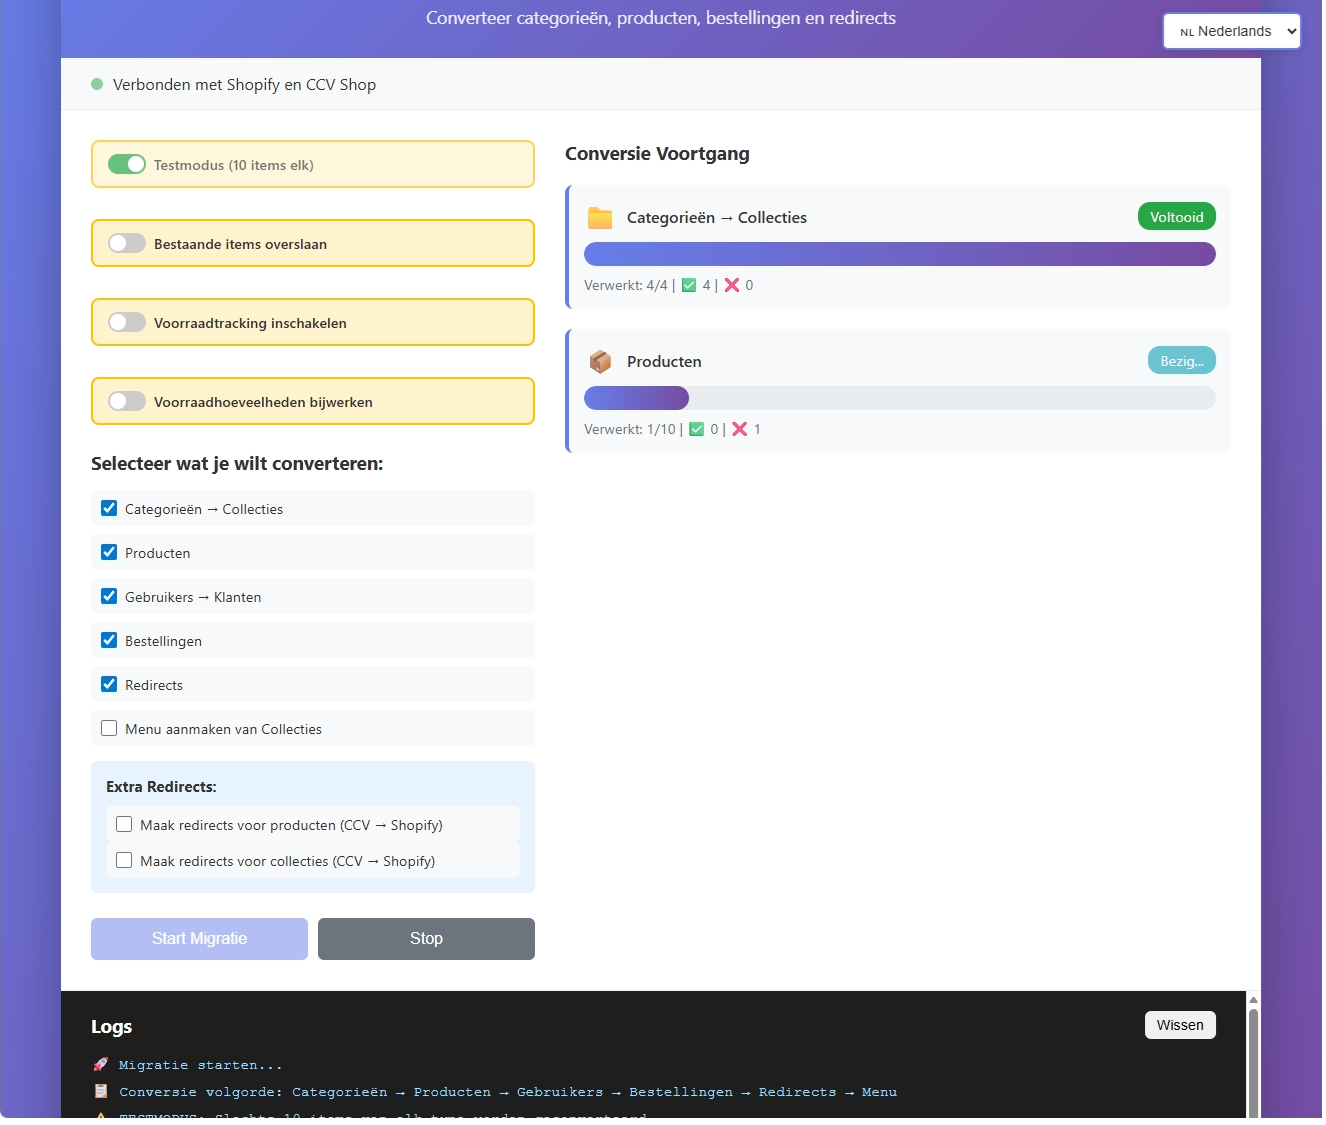Screen dimensions: 1326x1125
Task: Click the red cross under Producten progress
Action: [x=740, y=429]
